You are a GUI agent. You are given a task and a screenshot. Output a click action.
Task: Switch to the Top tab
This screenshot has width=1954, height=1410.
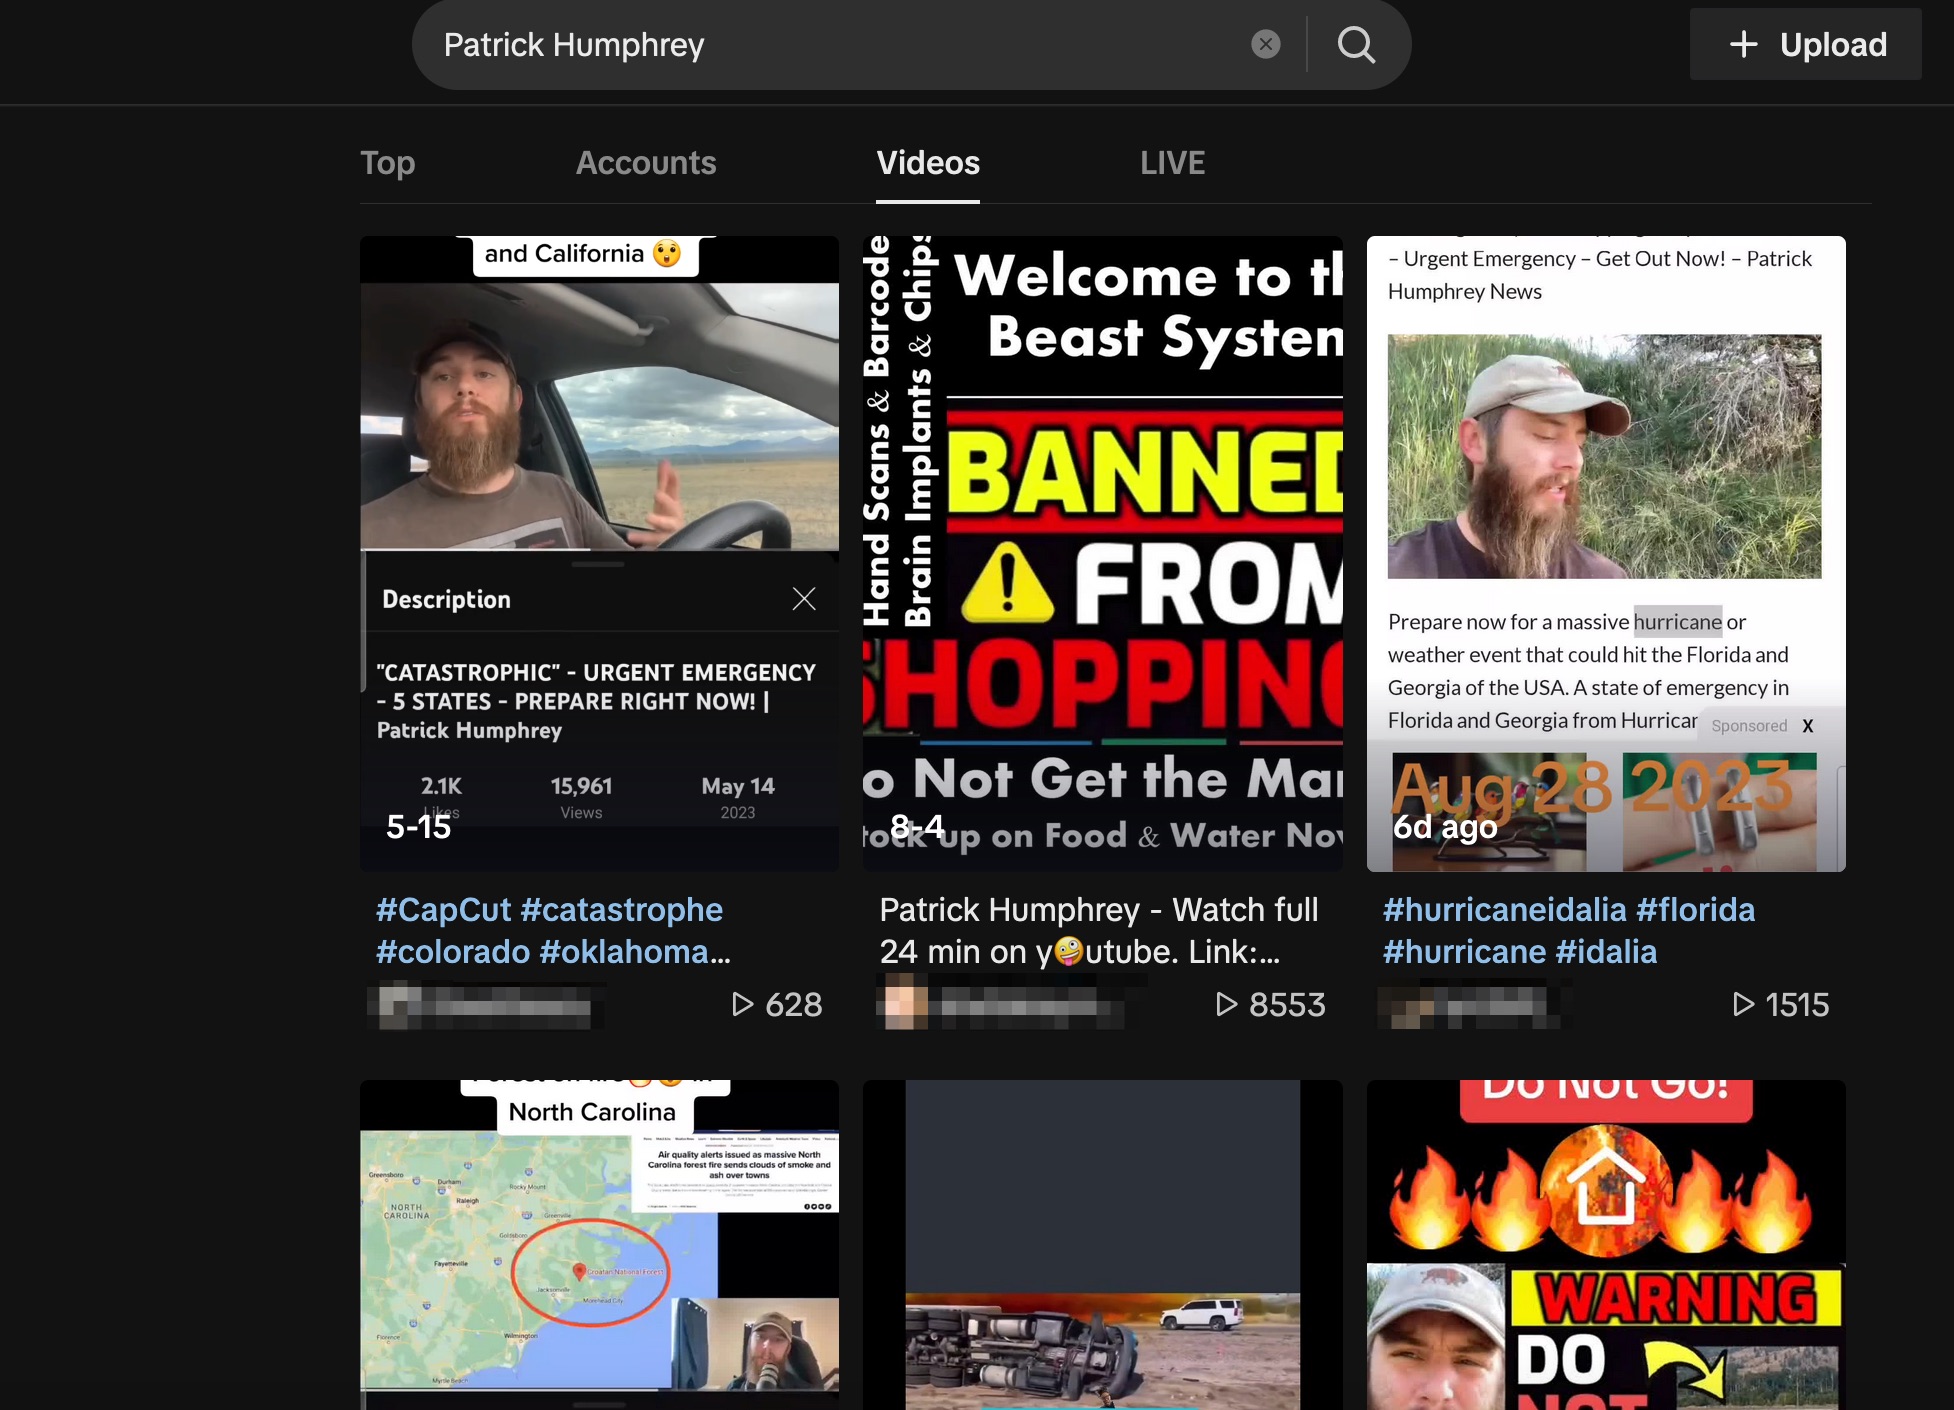388,162
